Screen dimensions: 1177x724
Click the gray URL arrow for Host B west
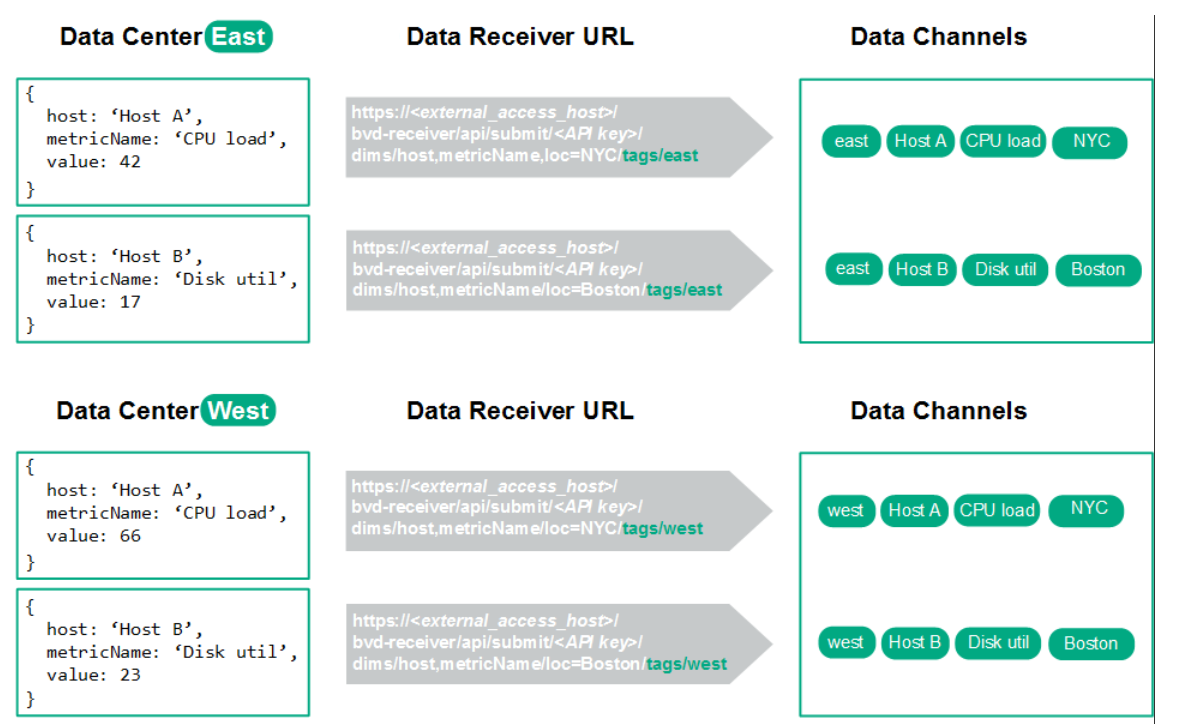(x=545, y=640)
